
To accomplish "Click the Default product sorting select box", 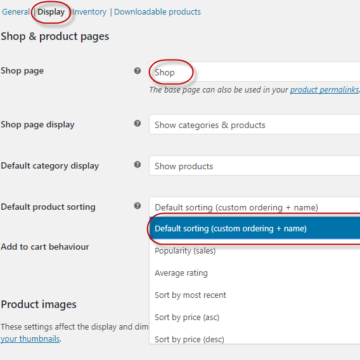I will [x=255, y=207].
